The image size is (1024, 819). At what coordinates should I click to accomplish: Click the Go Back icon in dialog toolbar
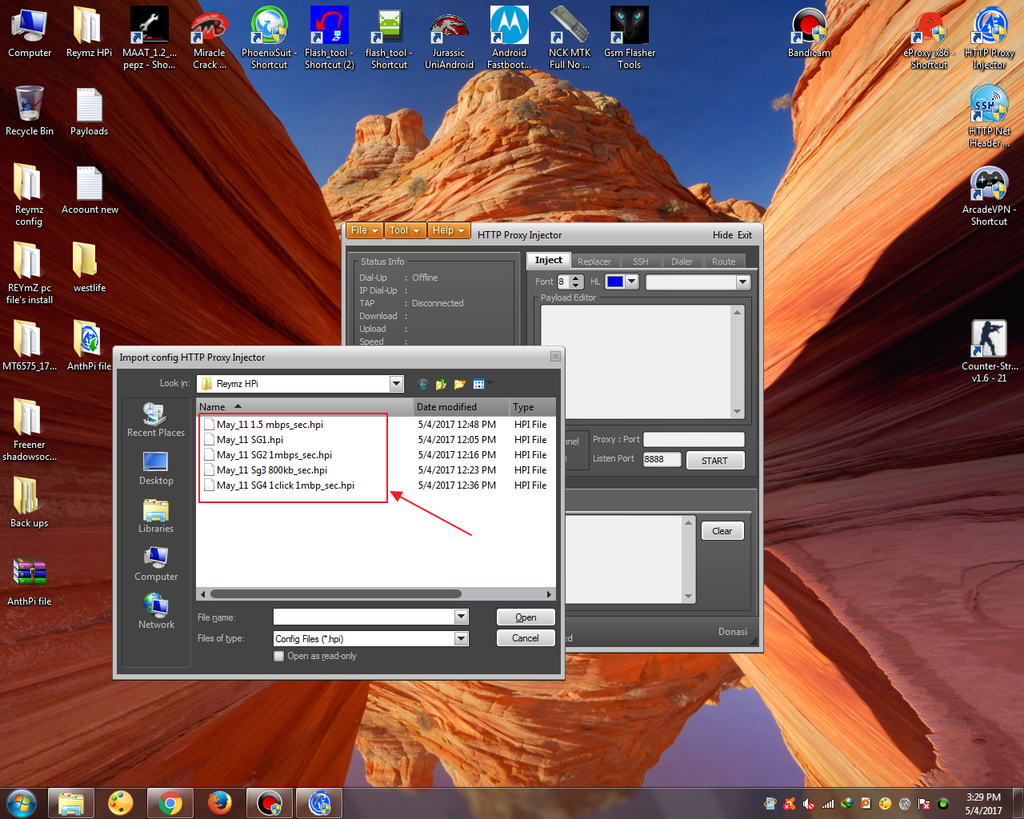[423, 384]
